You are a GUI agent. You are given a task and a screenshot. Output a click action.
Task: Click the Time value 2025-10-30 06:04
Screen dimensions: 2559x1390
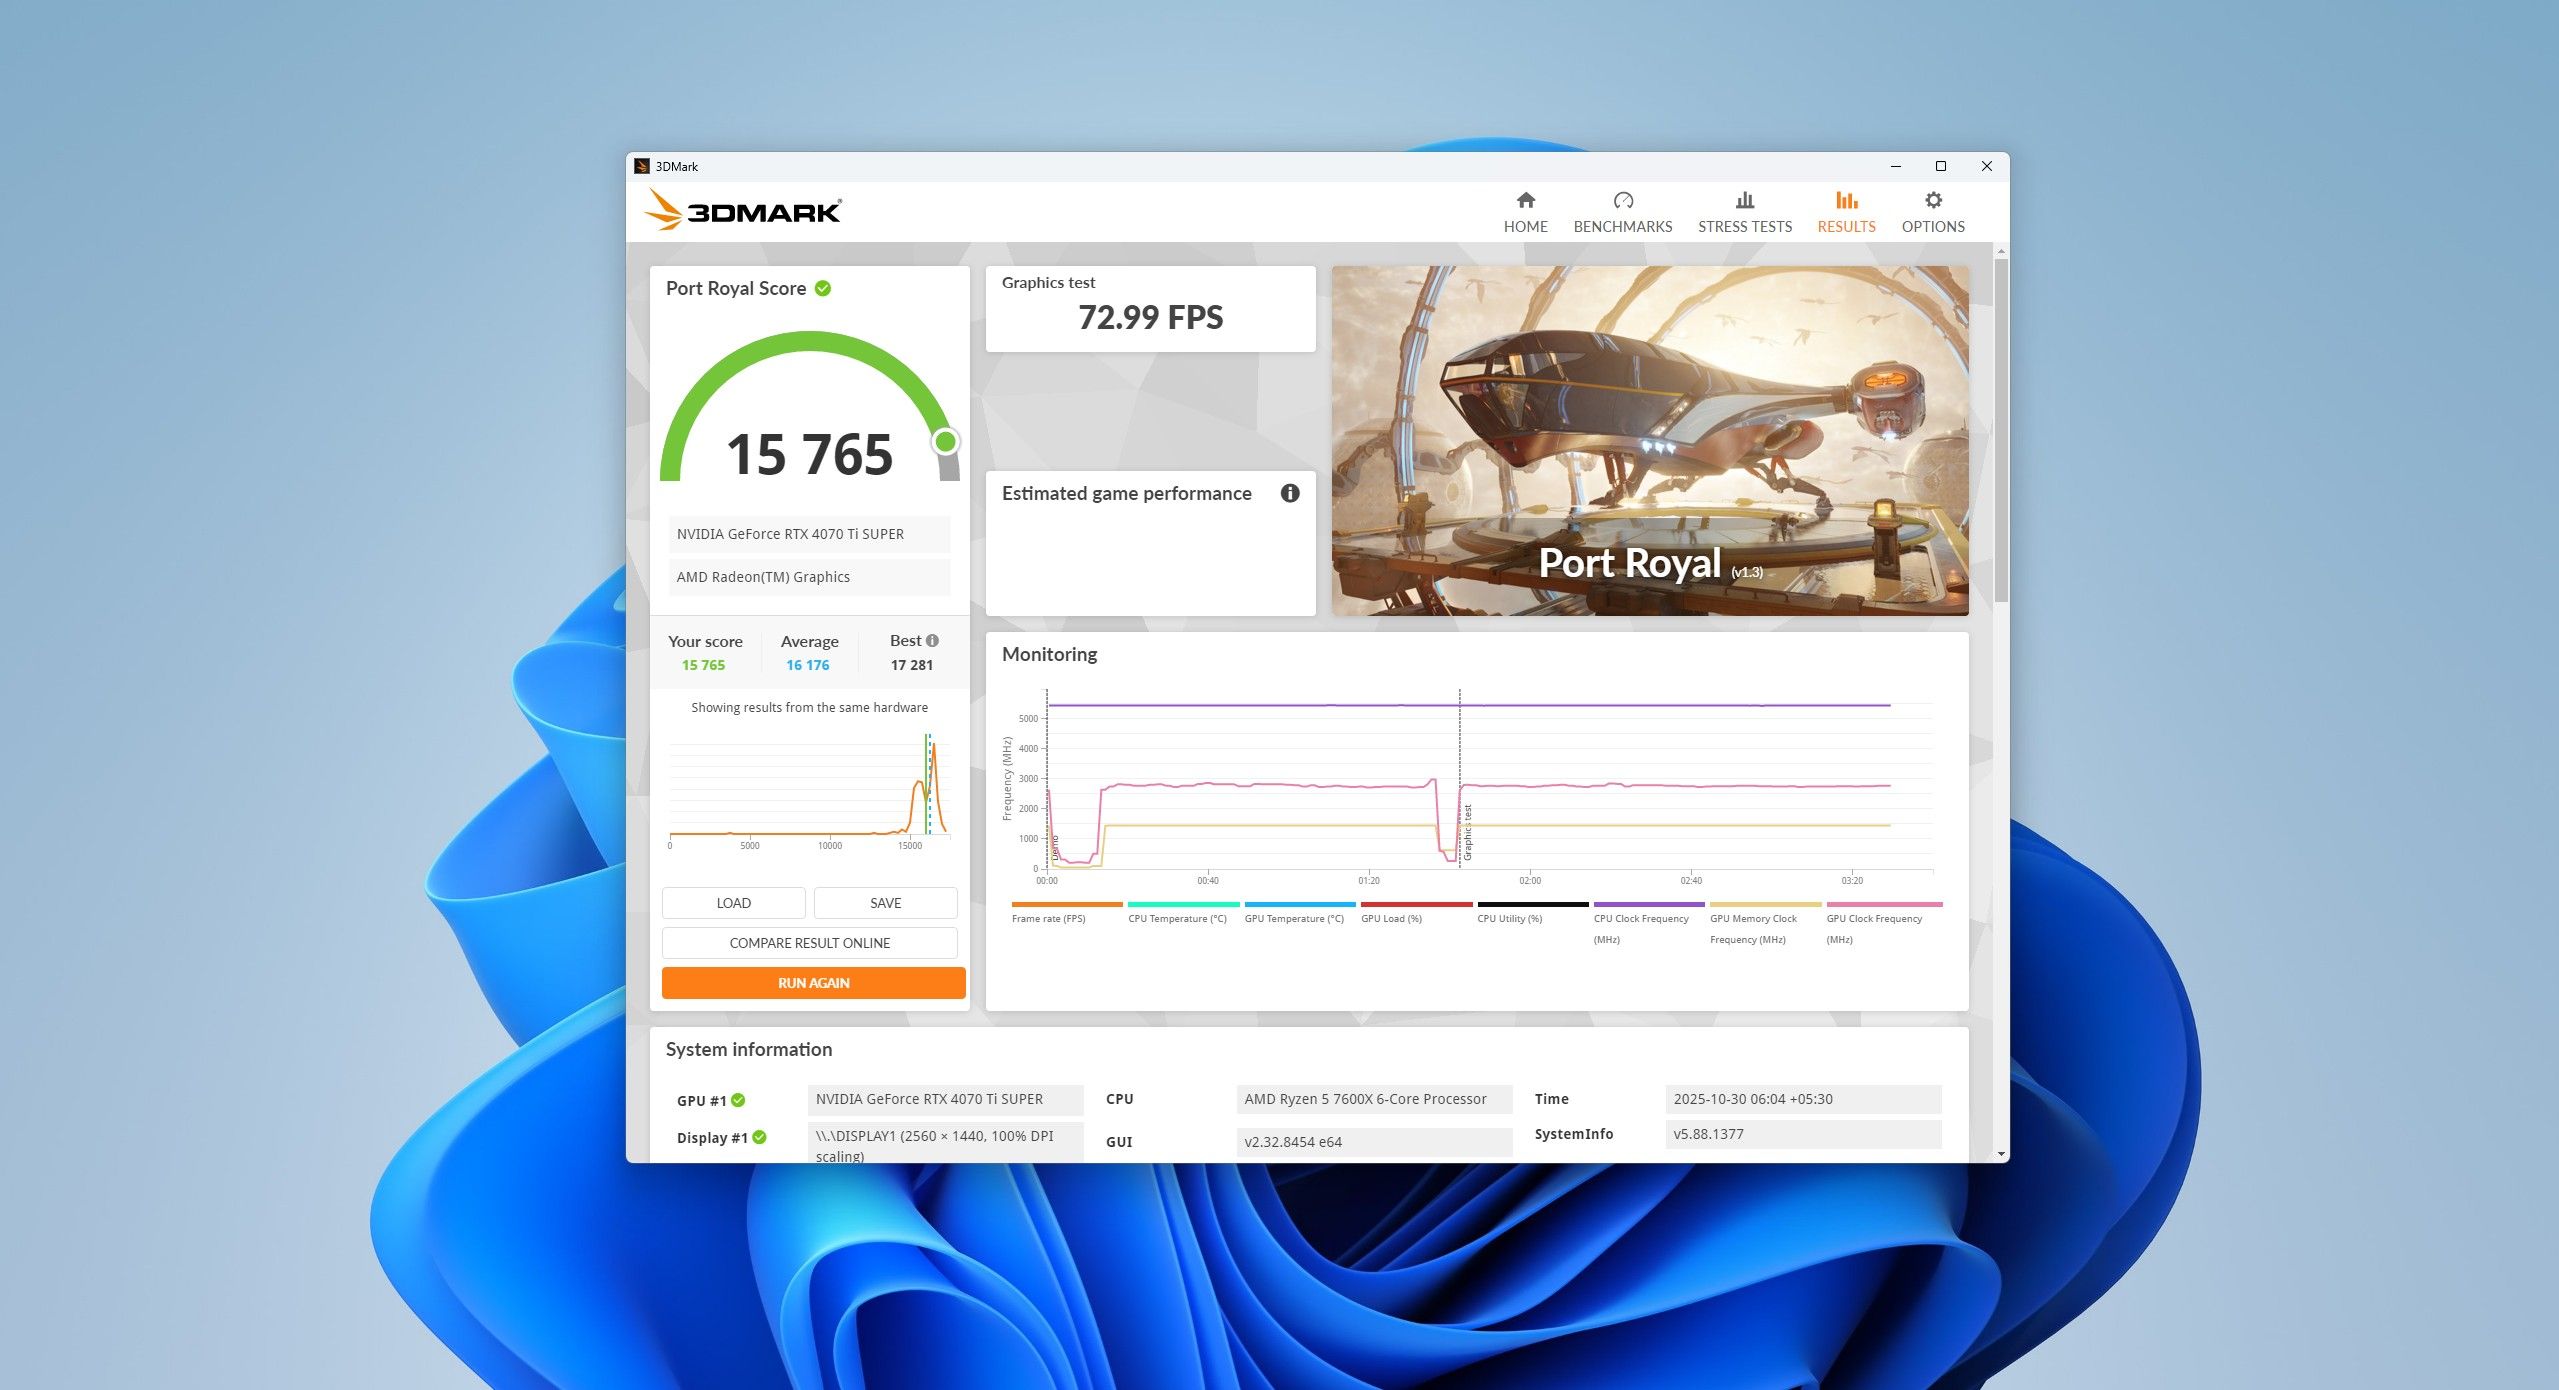coord(1803,1099)
